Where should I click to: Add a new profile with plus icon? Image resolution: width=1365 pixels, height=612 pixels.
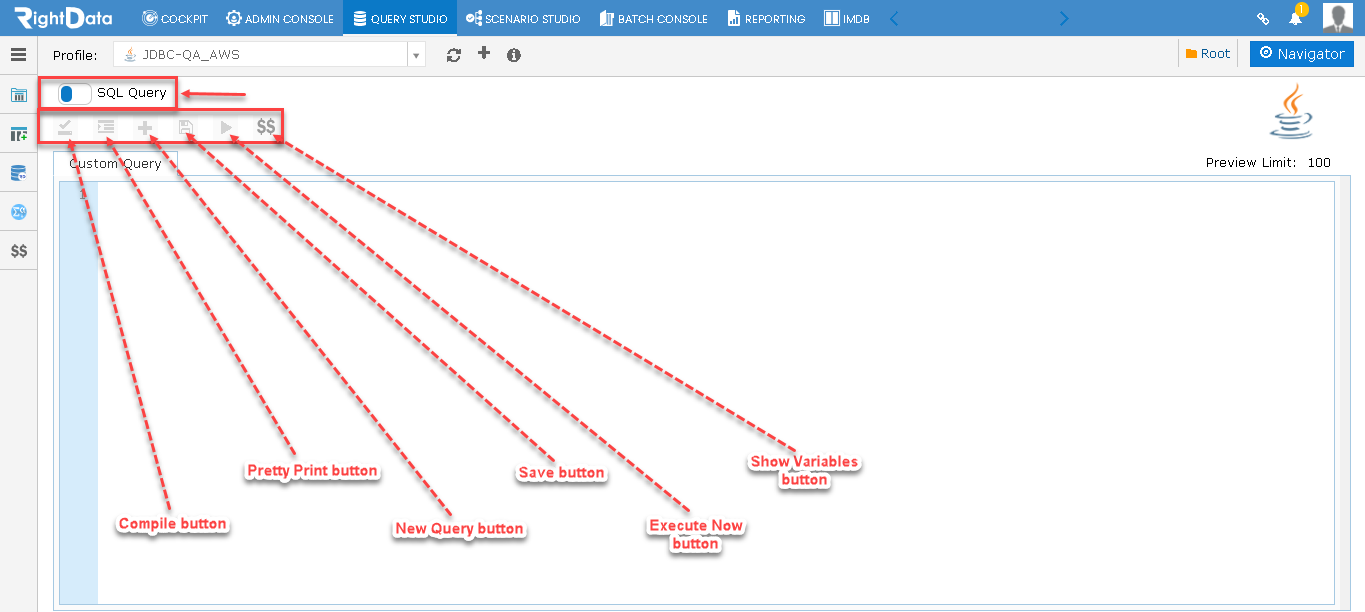coord(484,53)
